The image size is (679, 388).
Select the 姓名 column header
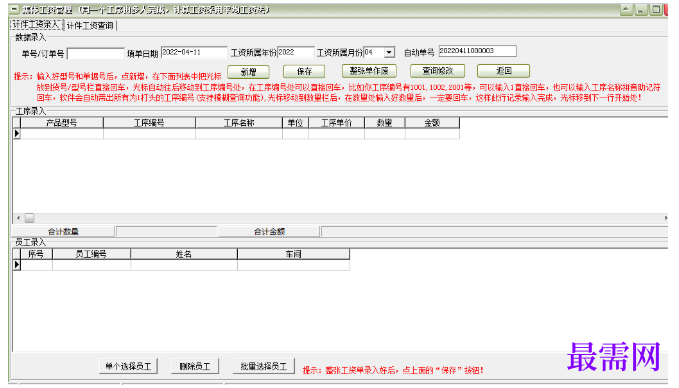tap(184, 254)
